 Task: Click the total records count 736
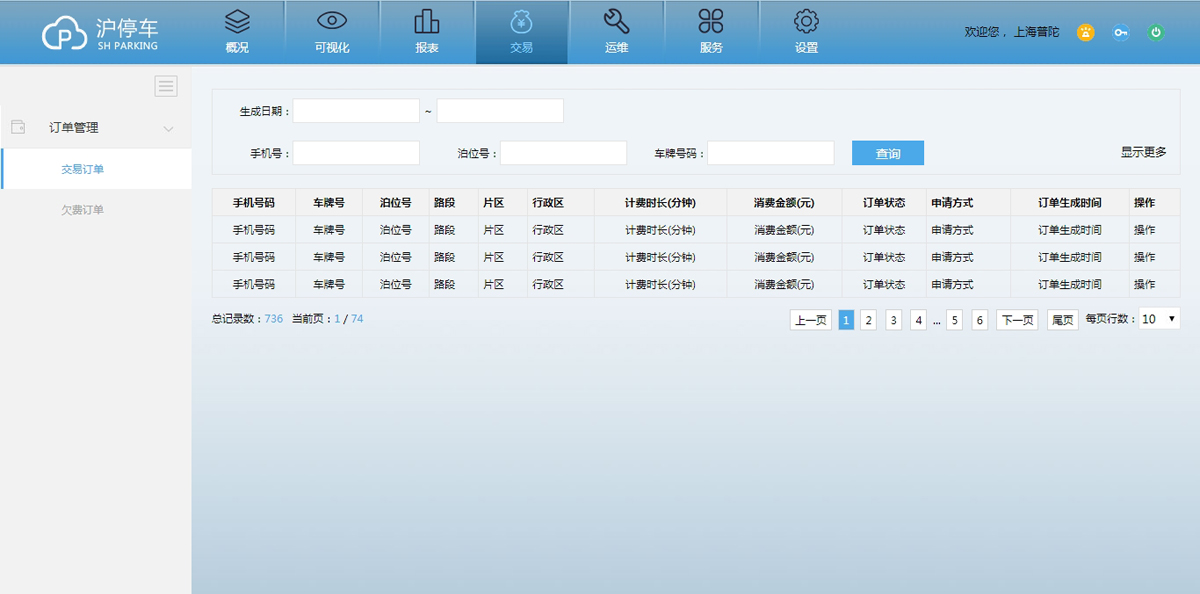274,319
